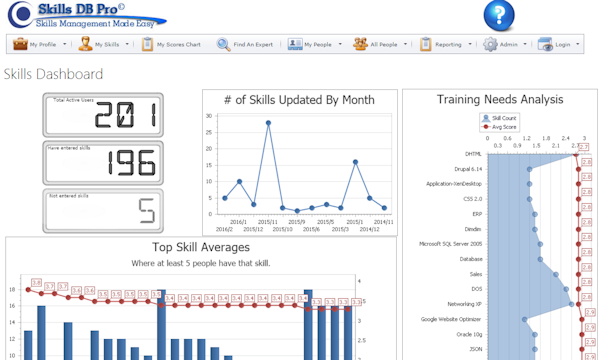Toggle Skill Count legend entry
This screenshot has height=360, width=600.
[499, 118]
